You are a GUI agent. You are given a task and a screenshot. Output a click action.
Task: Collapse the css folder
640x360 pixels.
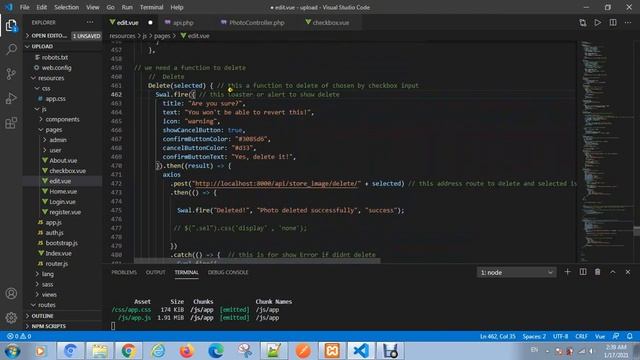click(46, 88)
